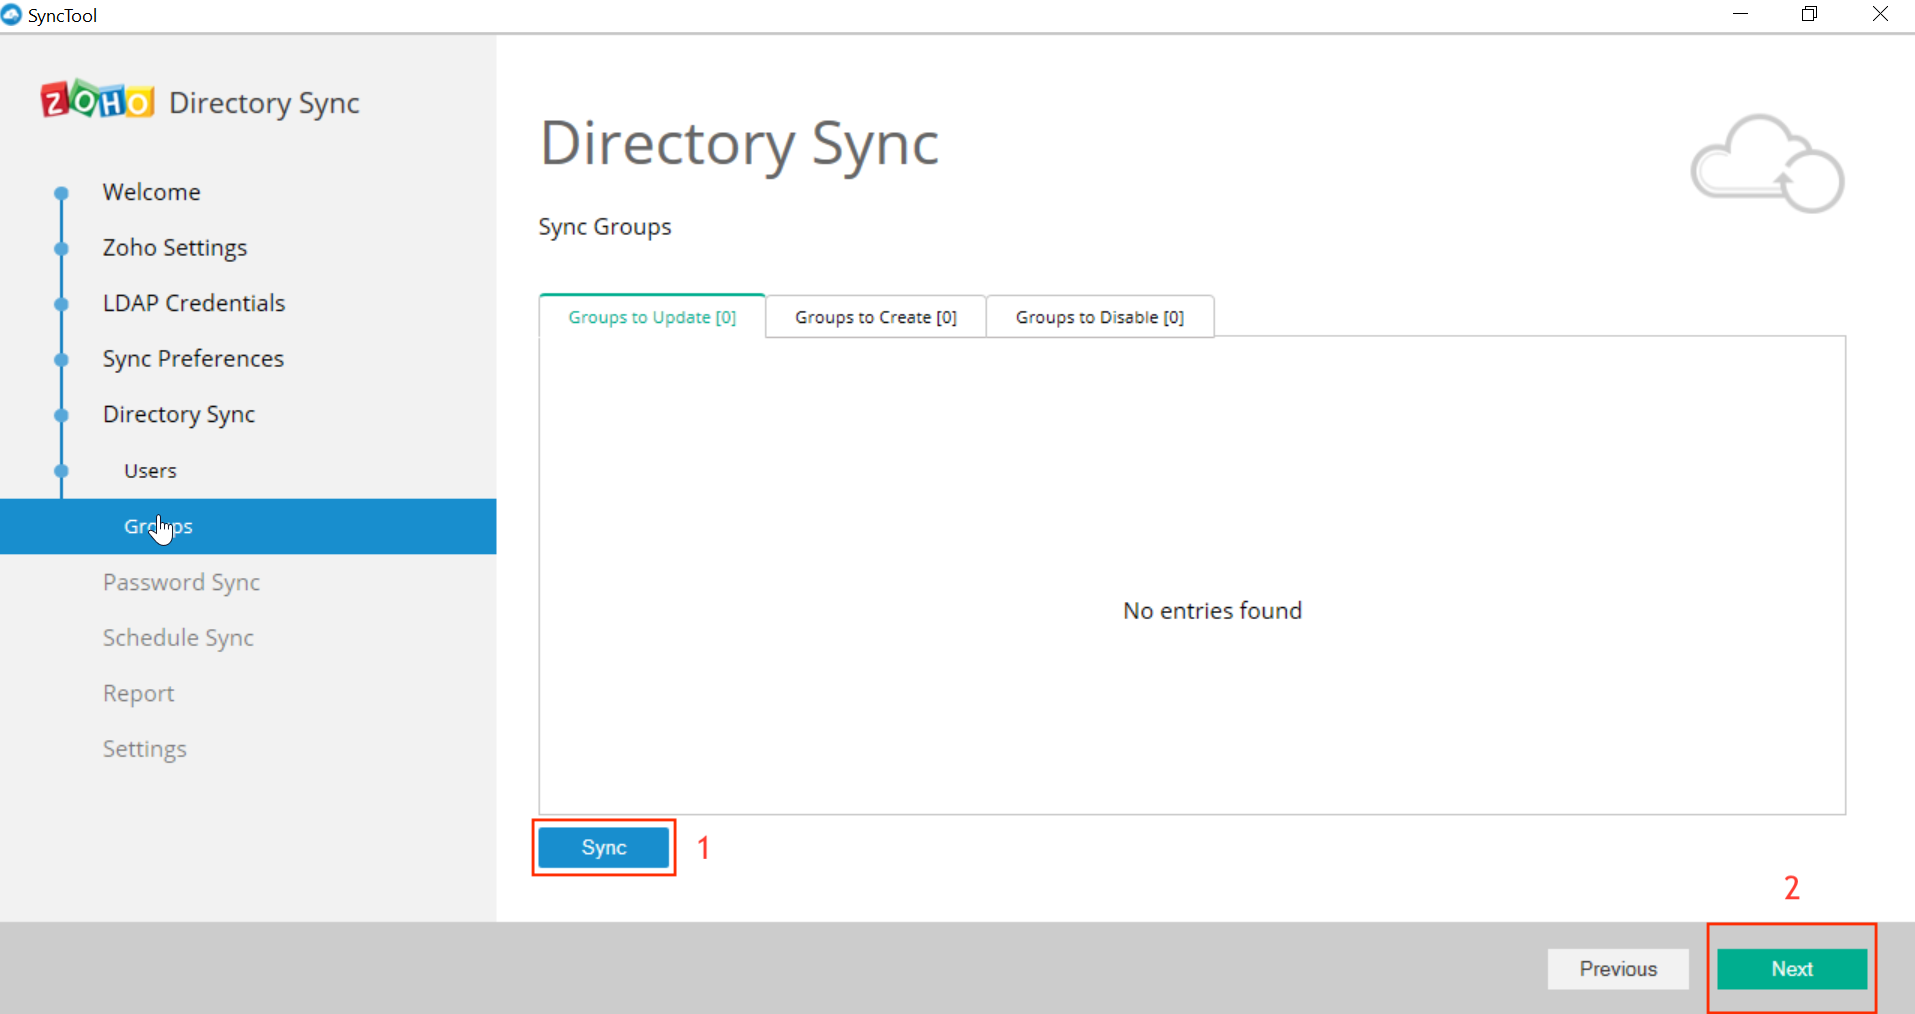Open the Report section

coord(138,693)
